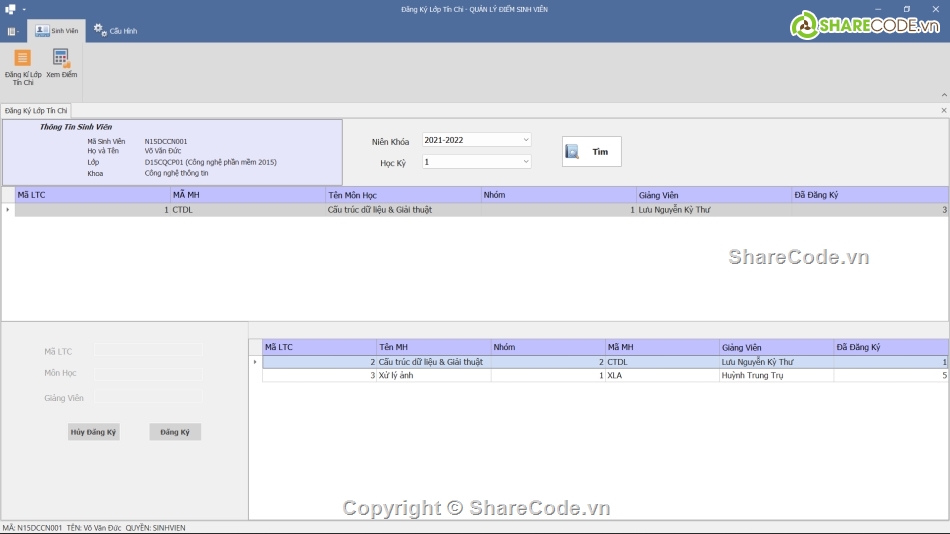
Task: Close the Đăng Ký Lớp Tín Chỉ document panel
Action: click(943, 110)
